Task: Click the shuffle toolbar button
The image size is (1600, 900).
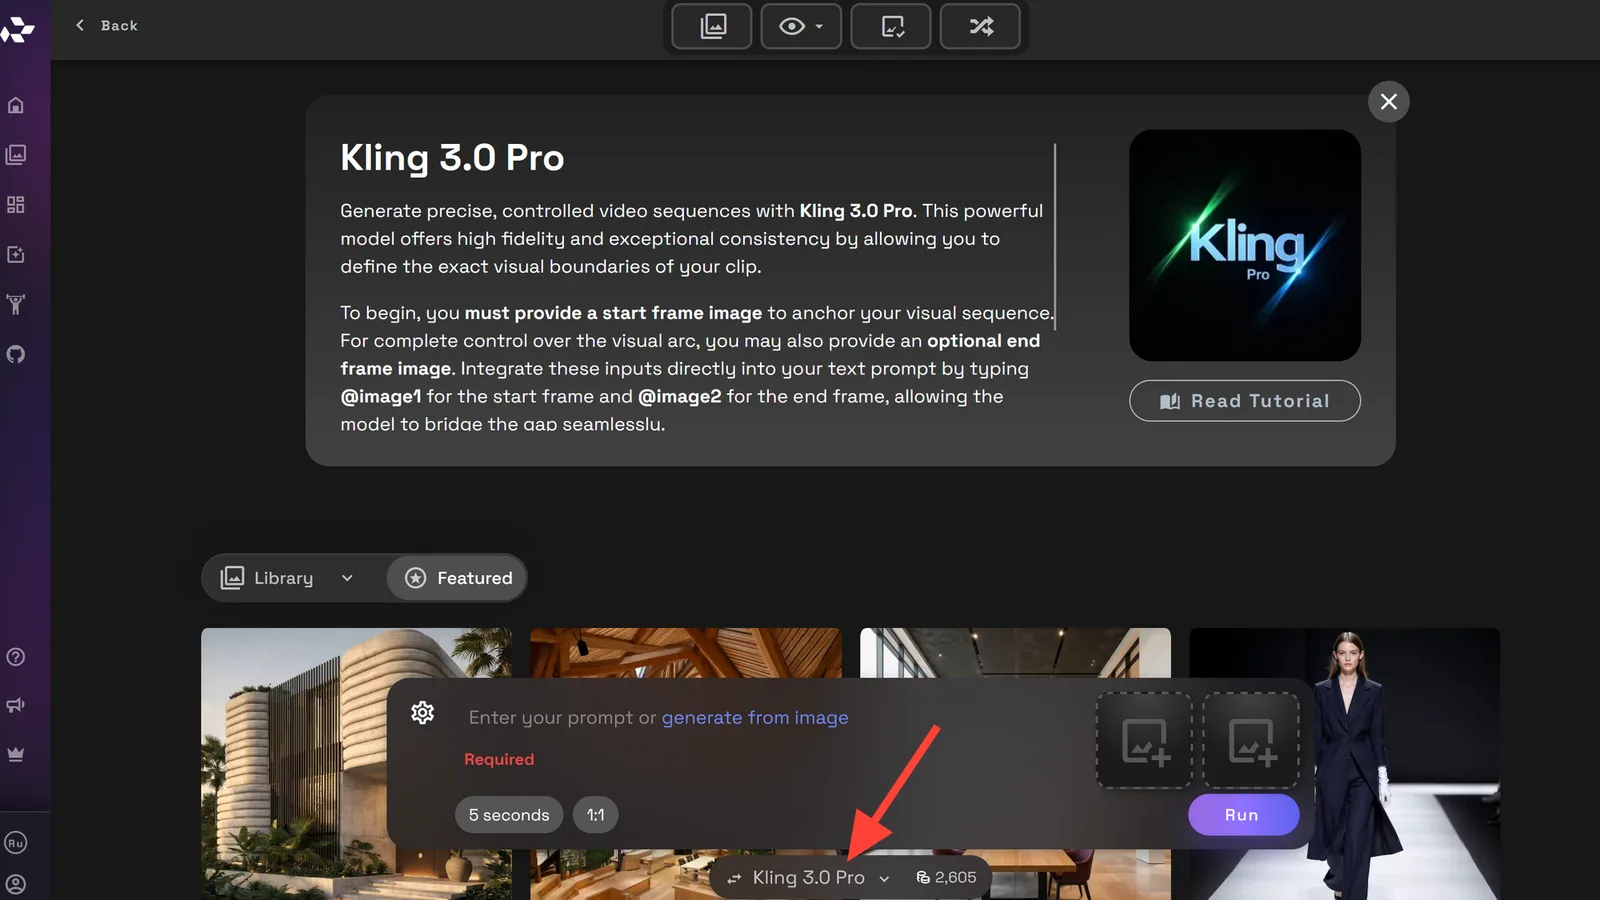Action: pyautogui.click(x=980, y=26)
